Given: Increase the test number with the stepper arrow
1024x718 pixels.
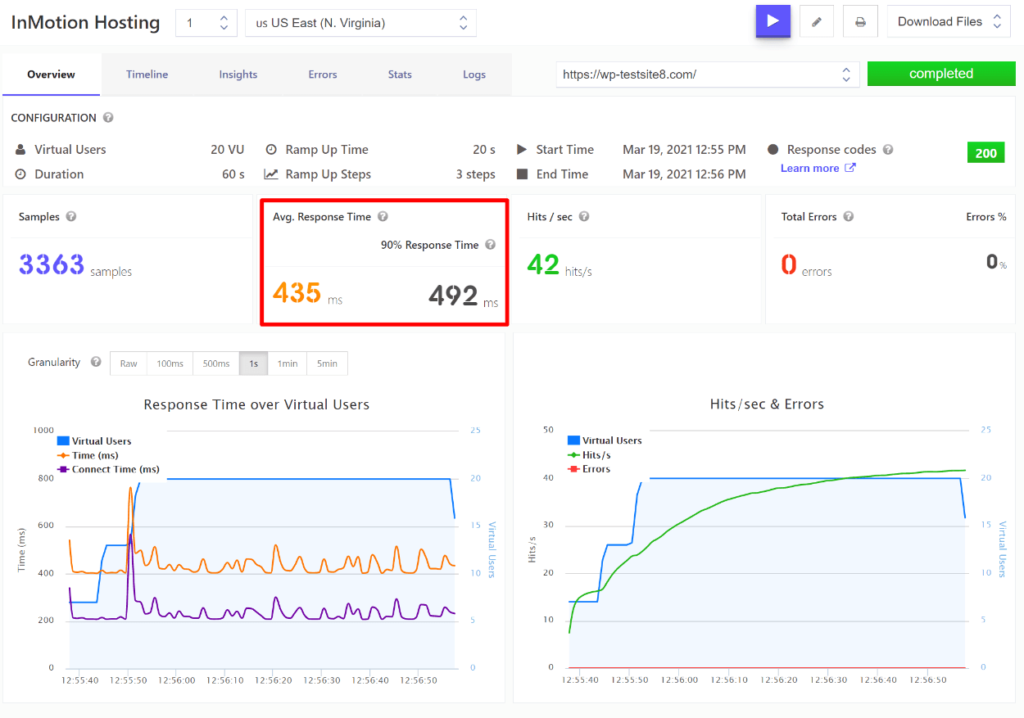Looking at the screenshot, I should click(x=224, y=17).
